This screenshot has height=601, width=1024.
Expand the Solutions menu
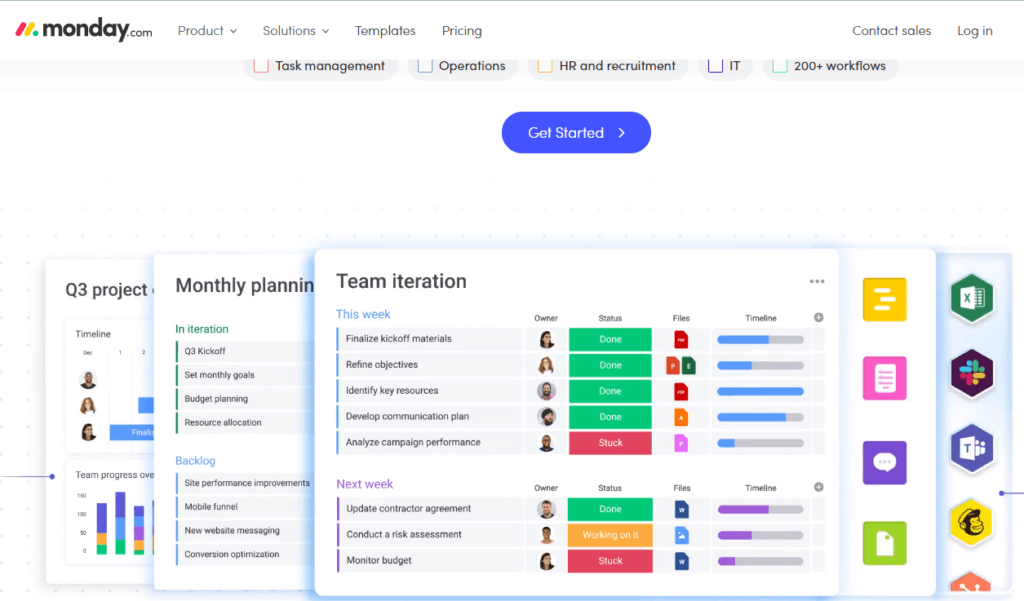(294, 31)
